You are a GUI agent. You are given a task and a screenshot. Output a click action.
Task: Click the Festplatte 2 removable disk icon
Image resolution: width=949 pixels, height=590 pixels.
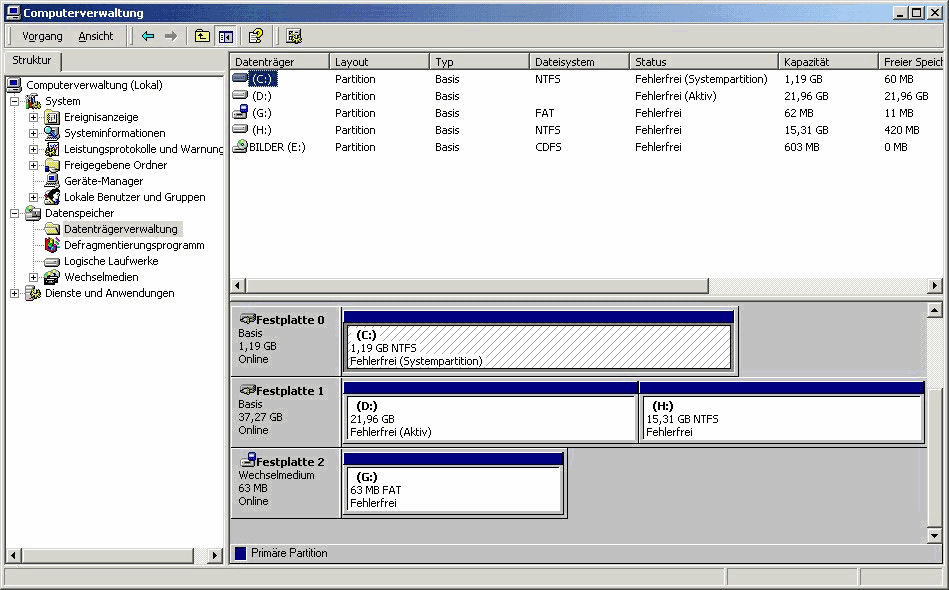pos(248,460)
